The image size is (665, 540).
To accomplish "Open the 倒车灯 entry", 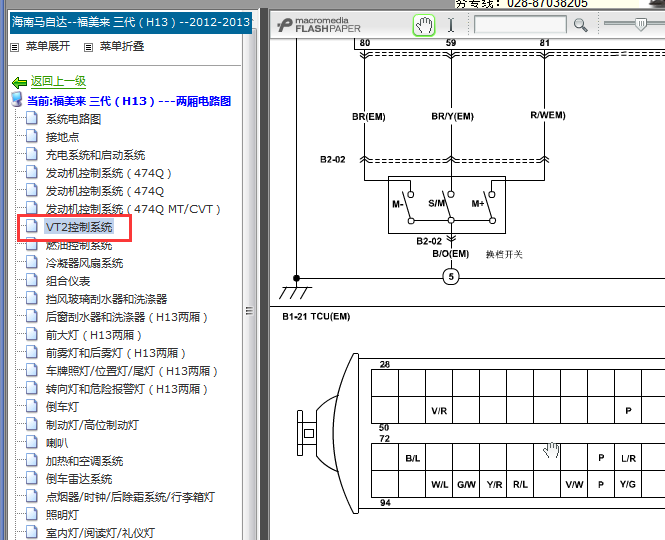I will 62,407.
